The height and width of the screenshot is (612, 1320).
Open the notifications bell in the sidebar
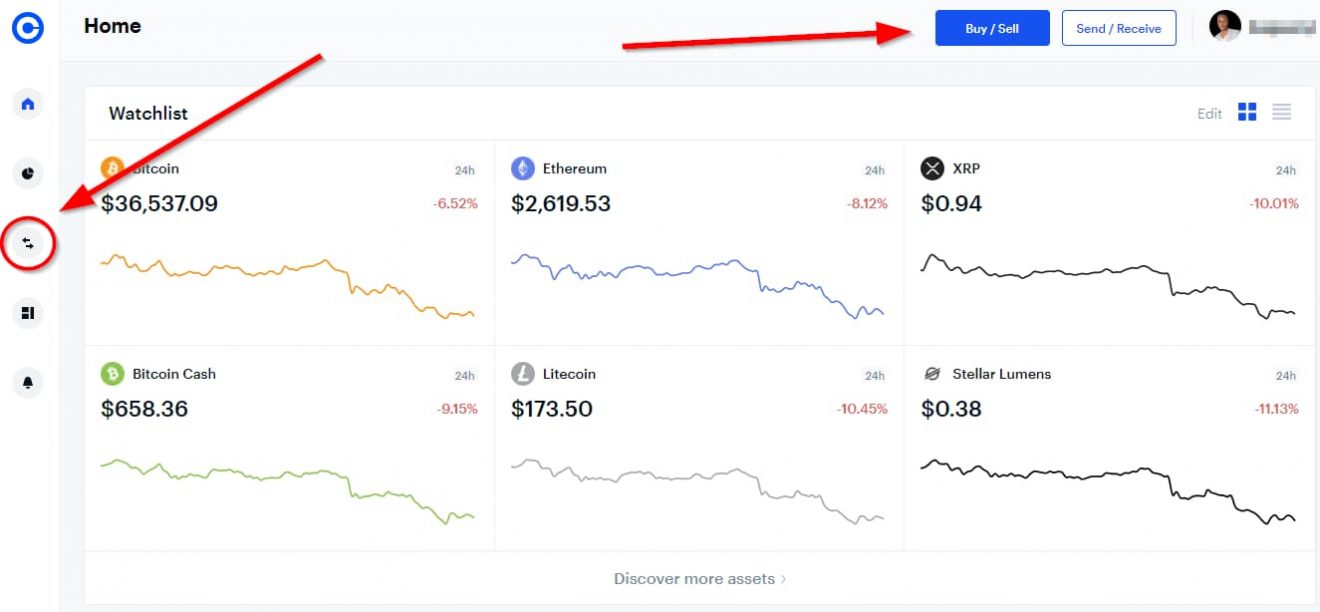(x=27, y=382)
